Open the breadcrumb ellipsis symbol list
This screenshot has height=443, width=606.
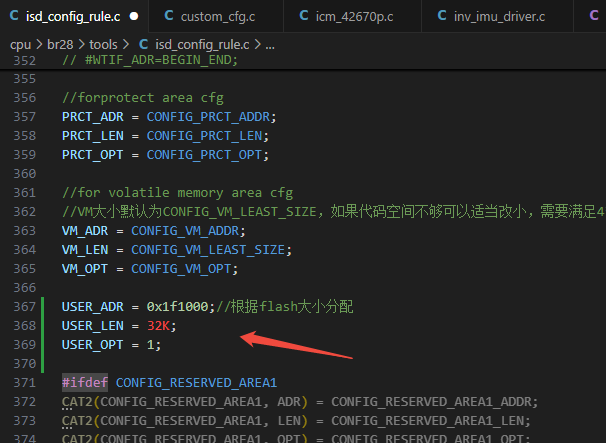click(270, 46)
